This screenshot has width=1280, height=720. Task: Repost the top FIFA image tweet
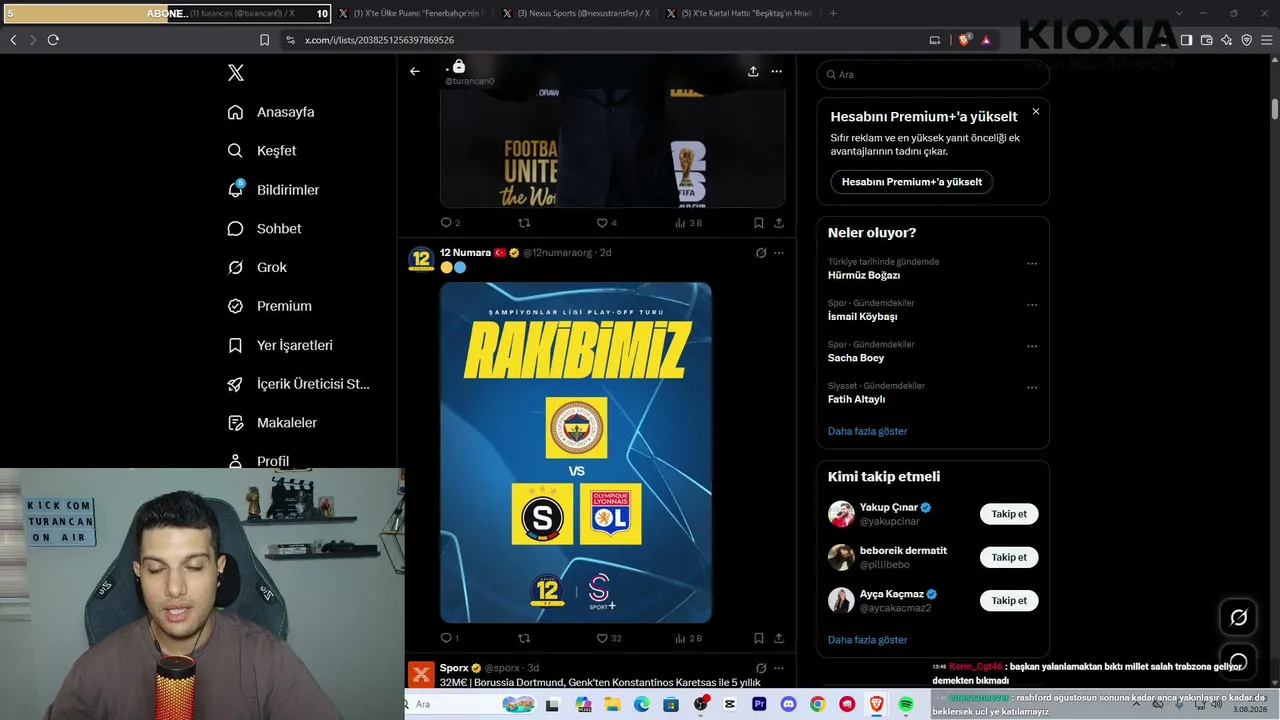coord(523,223)
